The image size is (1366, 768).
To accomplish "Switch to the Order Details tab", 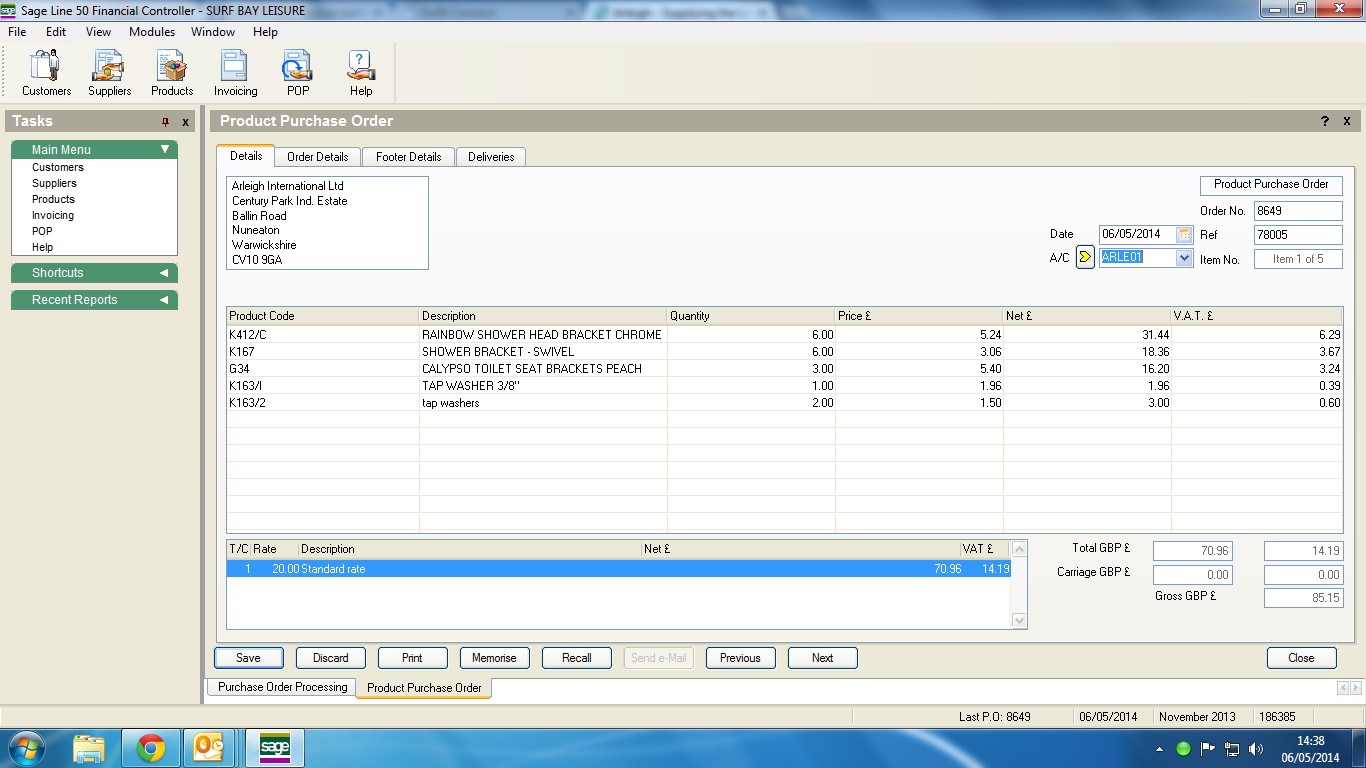I will point(317,157).
